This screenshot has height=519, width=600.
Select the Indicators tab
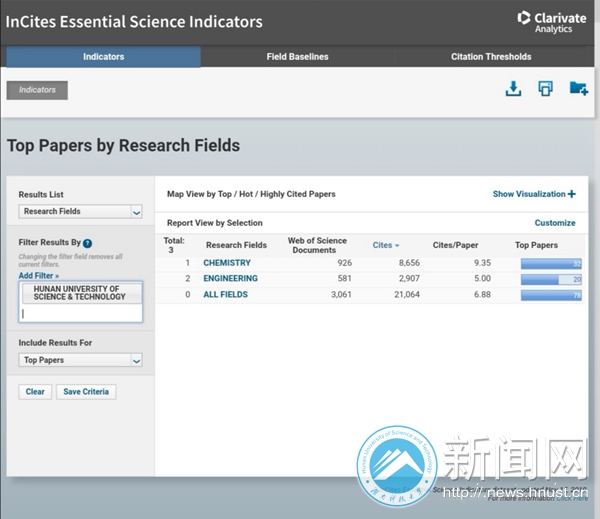pyautogui.click(x=103, y=57)
